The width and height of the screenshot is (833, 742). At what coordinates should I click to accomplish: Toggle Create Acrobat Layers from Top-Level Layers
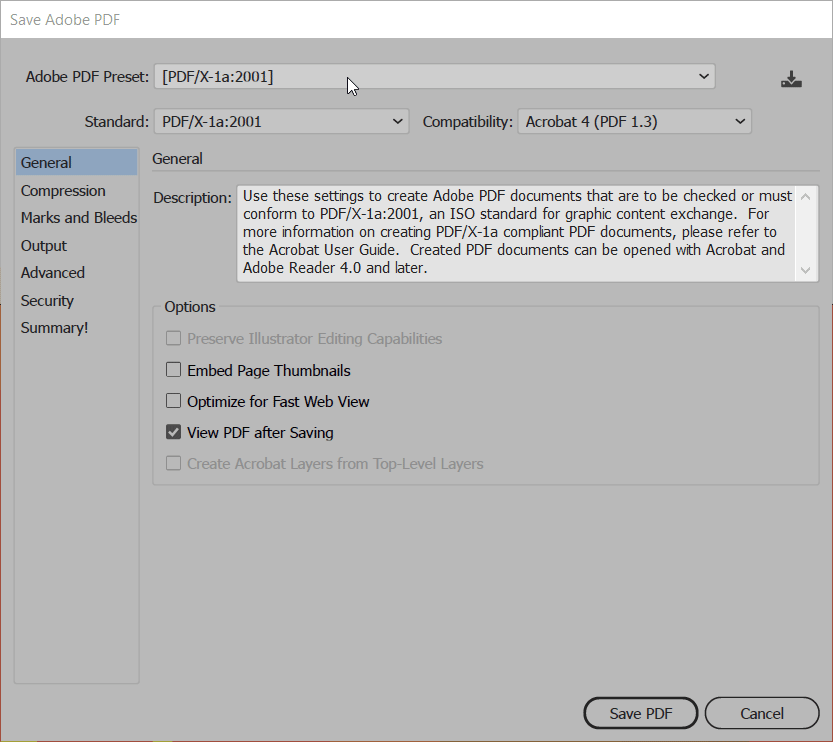(x=173, y=464)
